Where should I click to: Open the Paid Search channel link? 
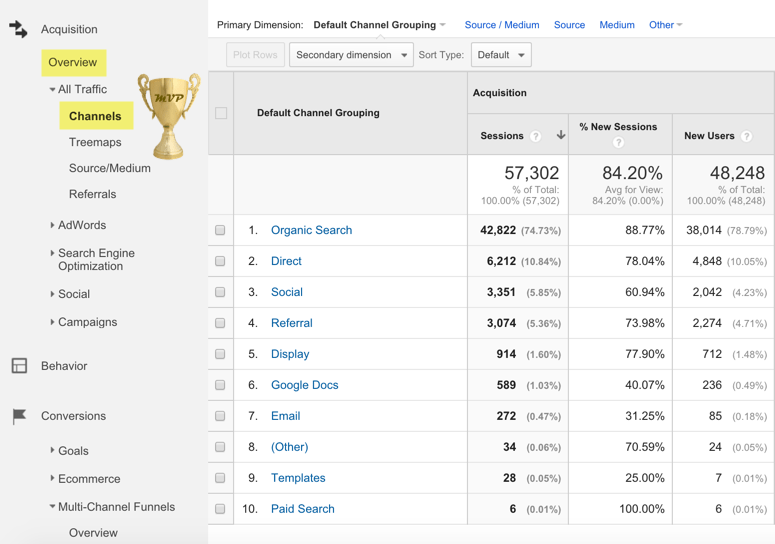302,509
